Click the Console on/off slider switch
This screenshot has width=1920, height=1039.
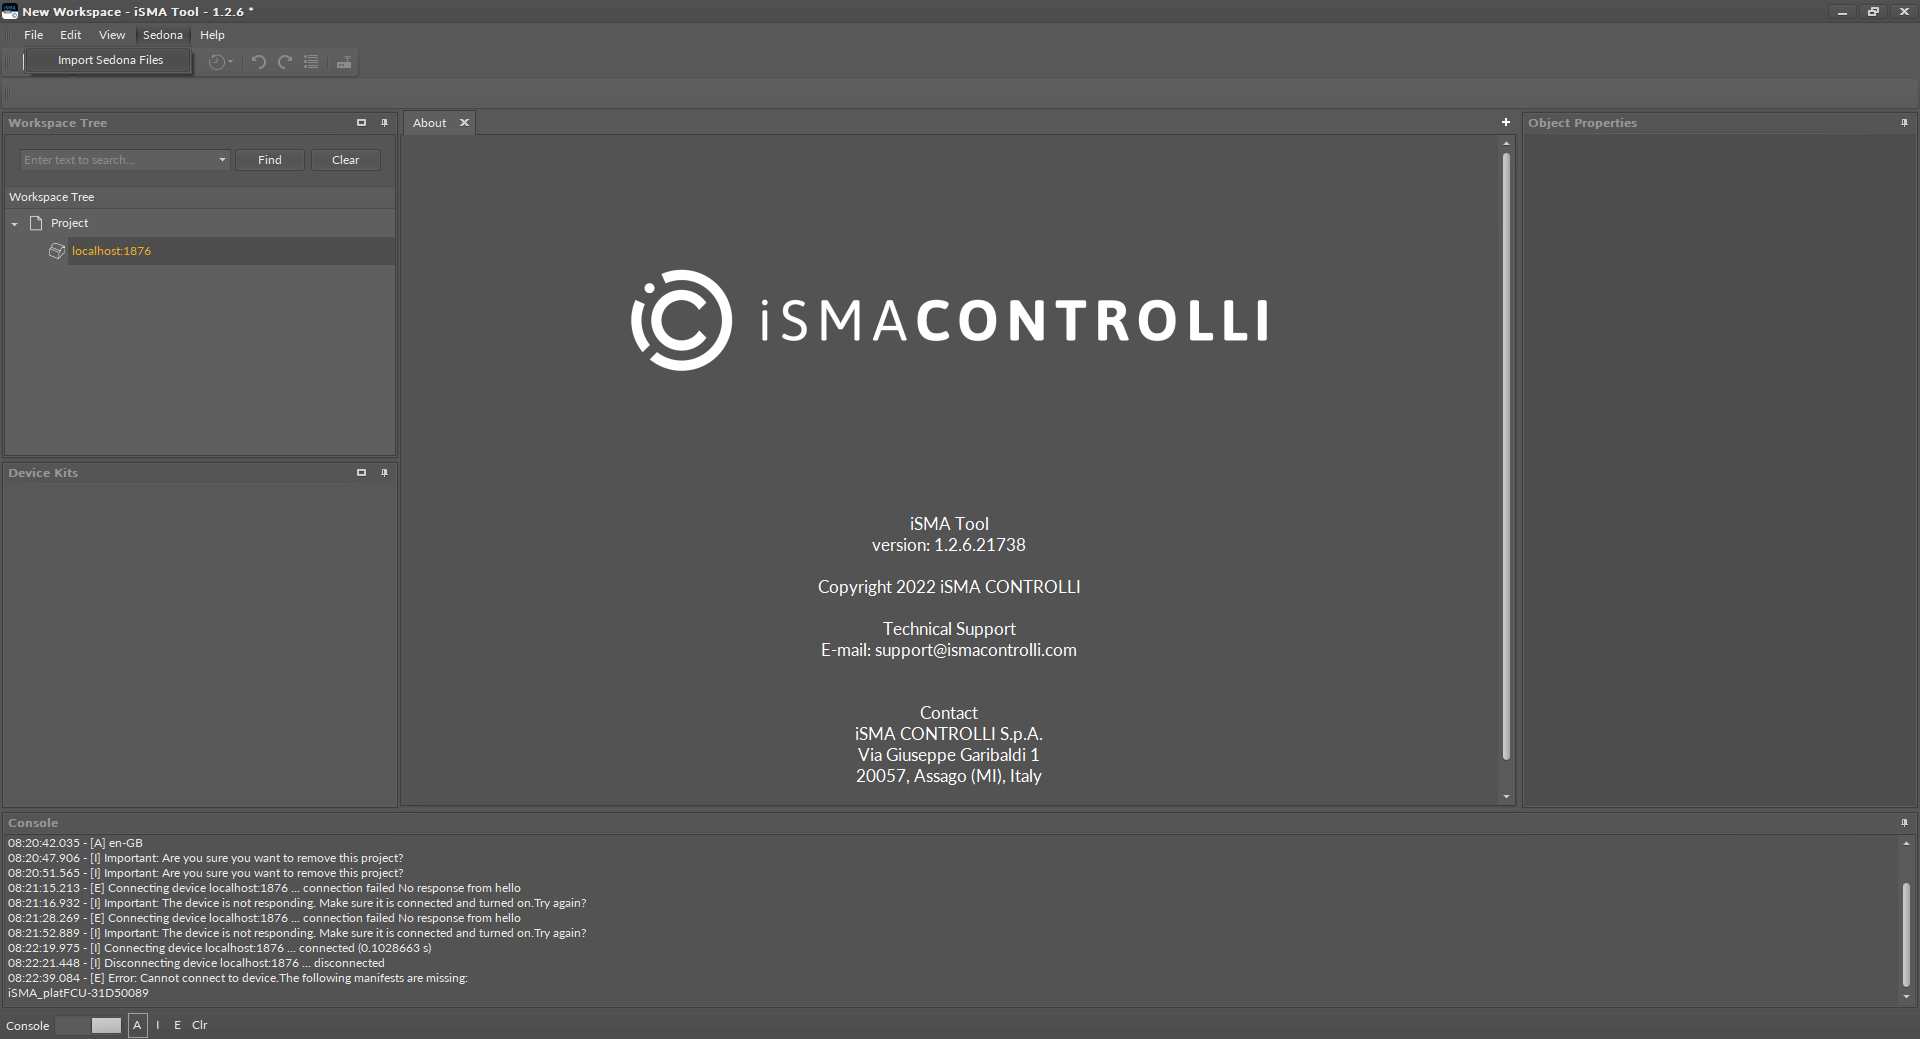click(89, 1025)
